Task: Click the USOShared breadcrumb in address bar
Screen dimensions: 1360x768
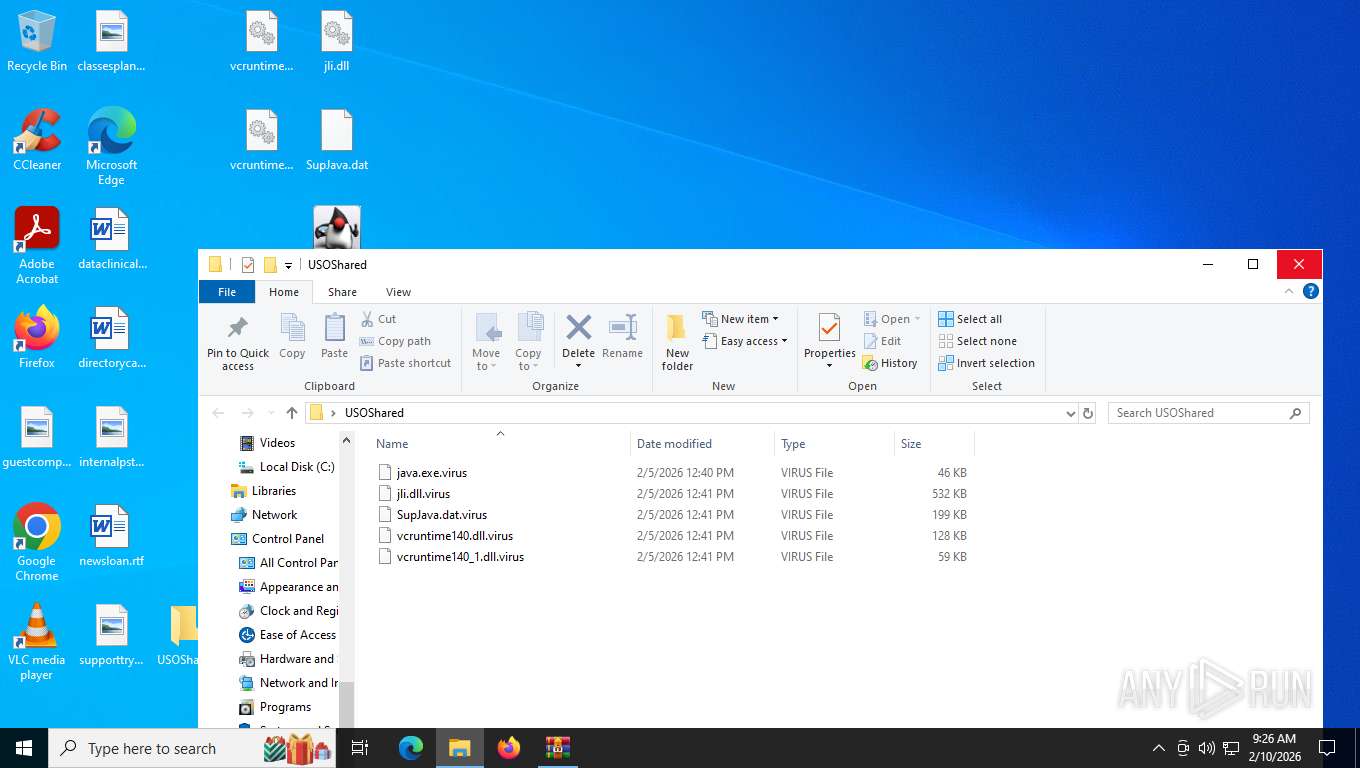Action: [374, 413]
